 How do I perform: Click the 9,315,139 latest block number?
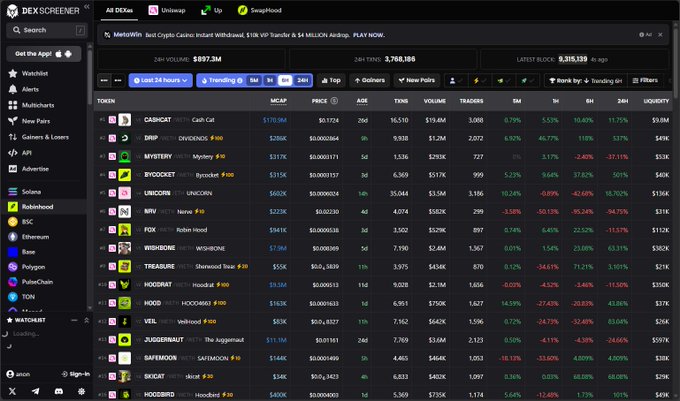(572, 59)
